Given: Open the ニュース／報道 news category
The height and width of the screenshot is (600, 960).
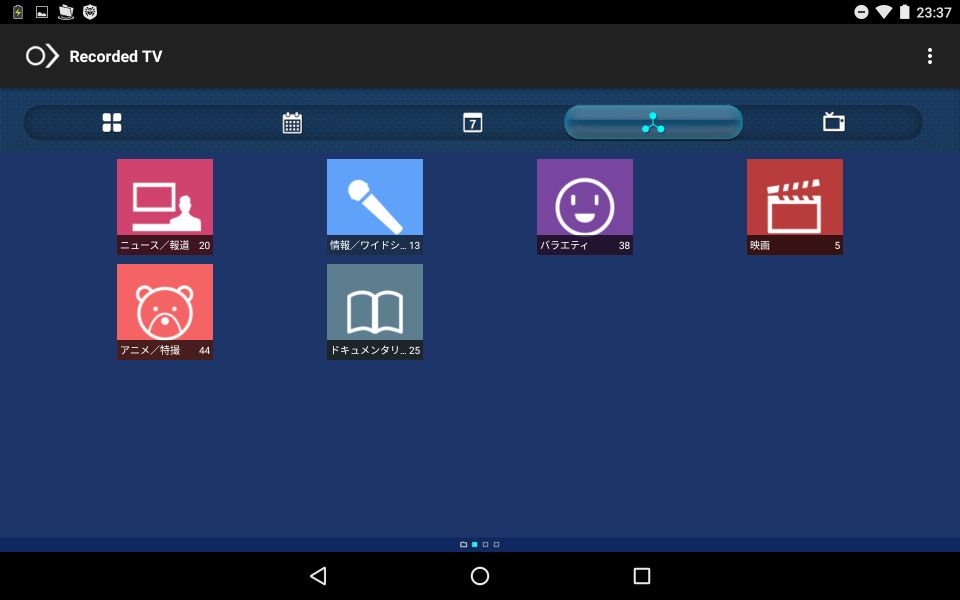Looking at the screenshot, I should pos(165,206).
